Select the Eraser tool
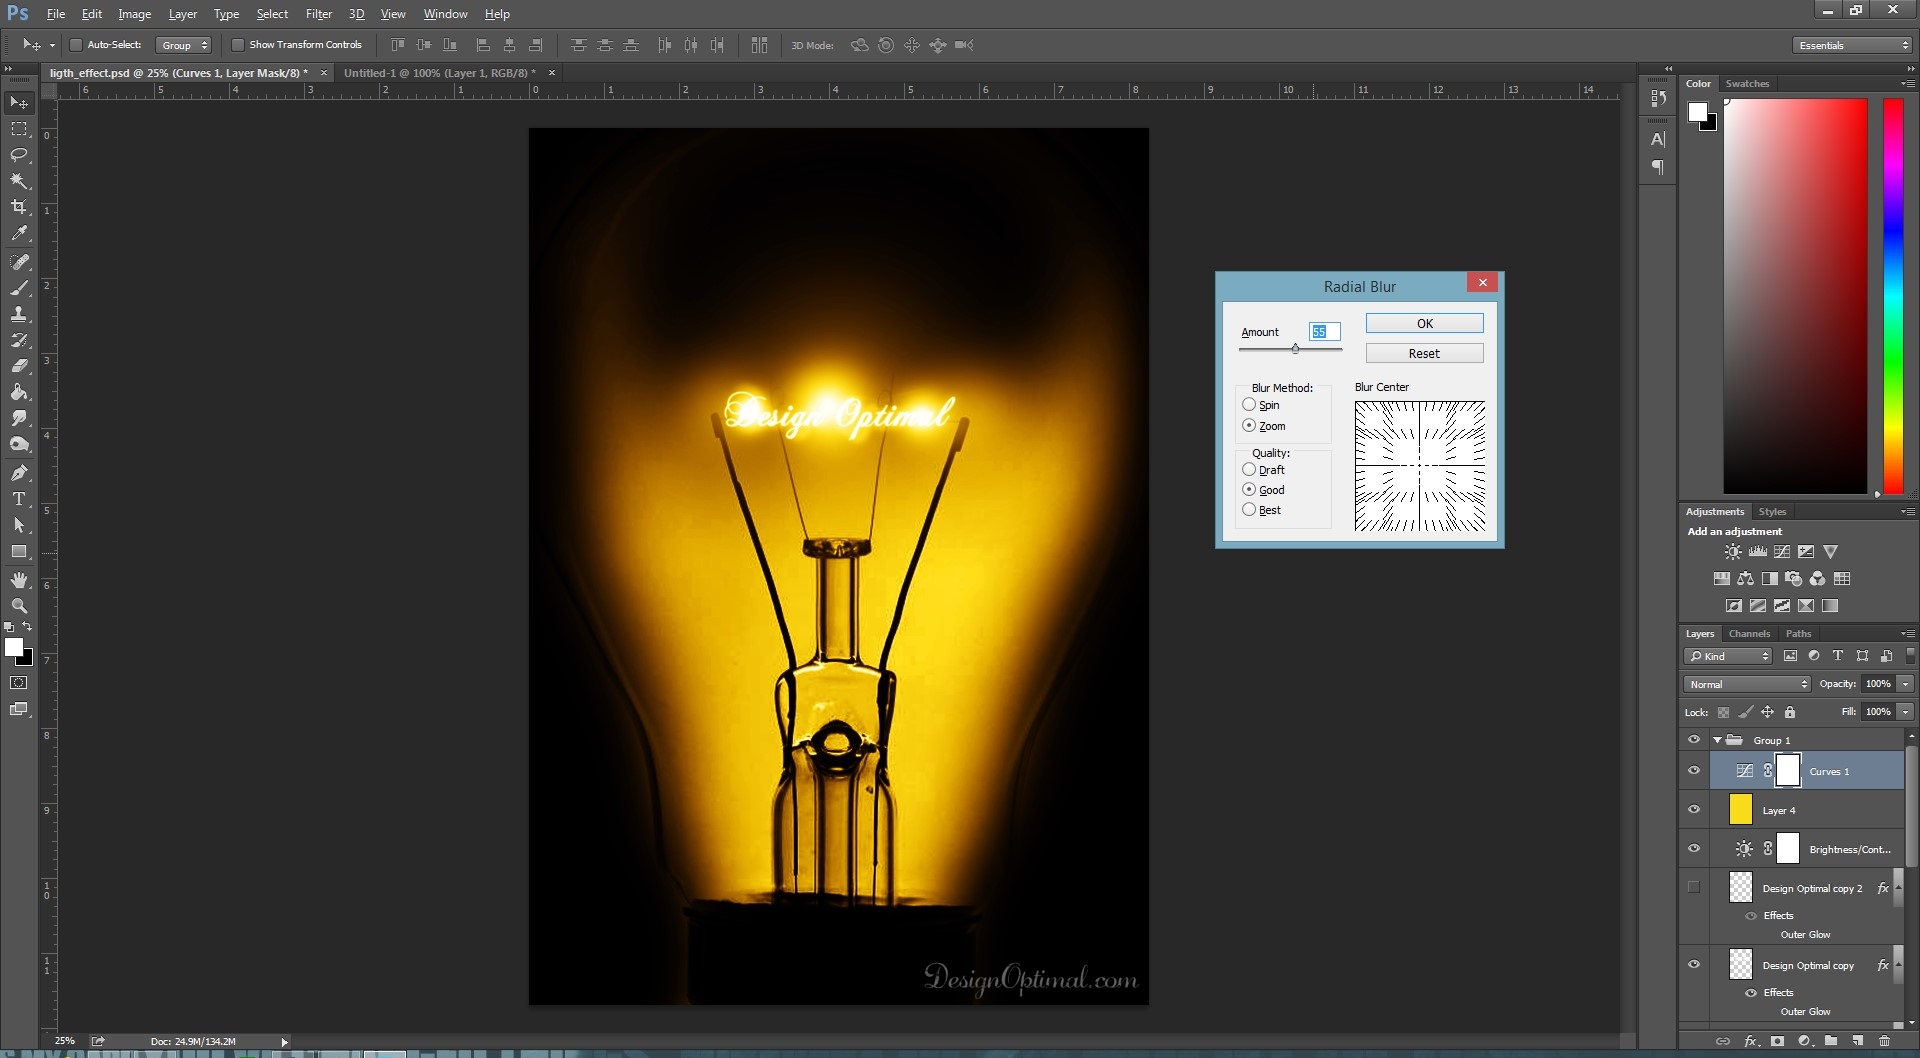 19,366
